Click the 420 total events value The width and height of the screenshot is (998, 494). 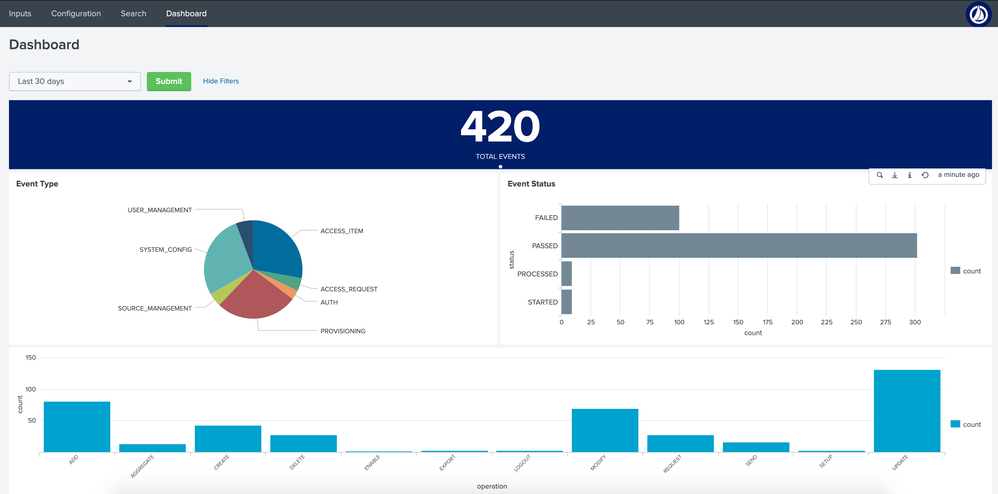500,127
